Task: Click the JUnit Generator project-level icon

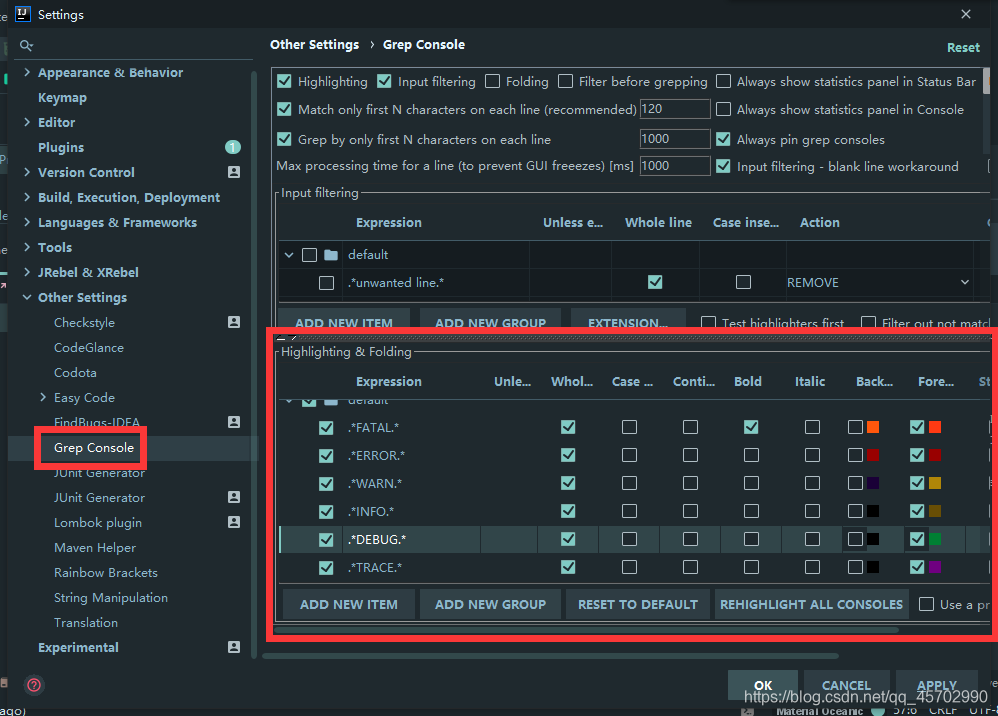Action: click(x=234, y=496)
